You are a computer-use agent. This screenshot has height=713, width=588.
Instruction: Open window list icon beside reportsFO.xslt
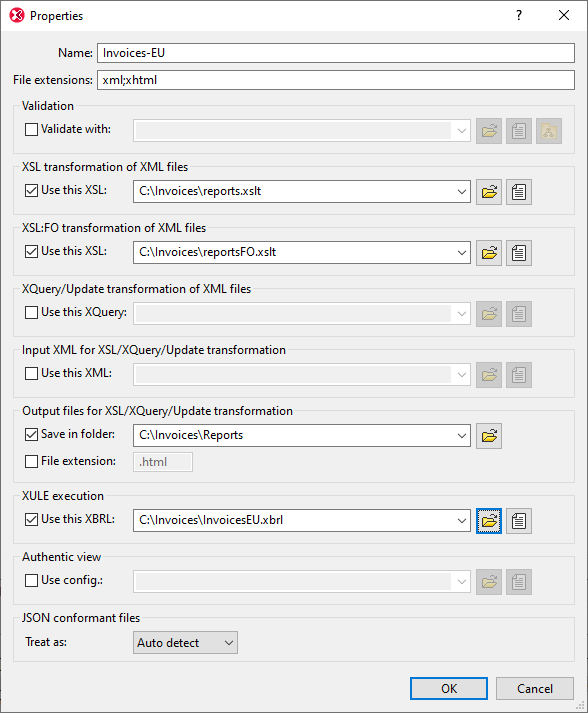(x=519, y=253)
